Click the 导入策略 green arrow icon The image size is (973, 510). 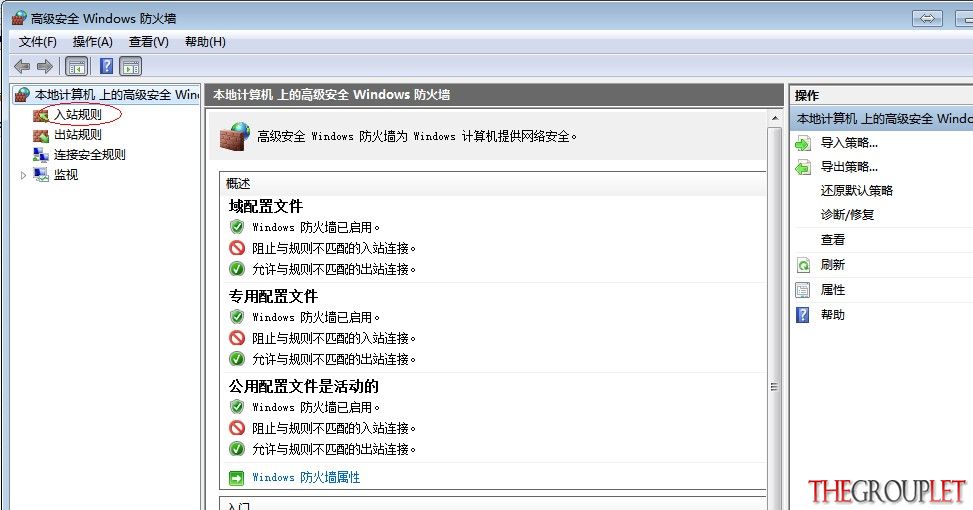click(803, 143)
